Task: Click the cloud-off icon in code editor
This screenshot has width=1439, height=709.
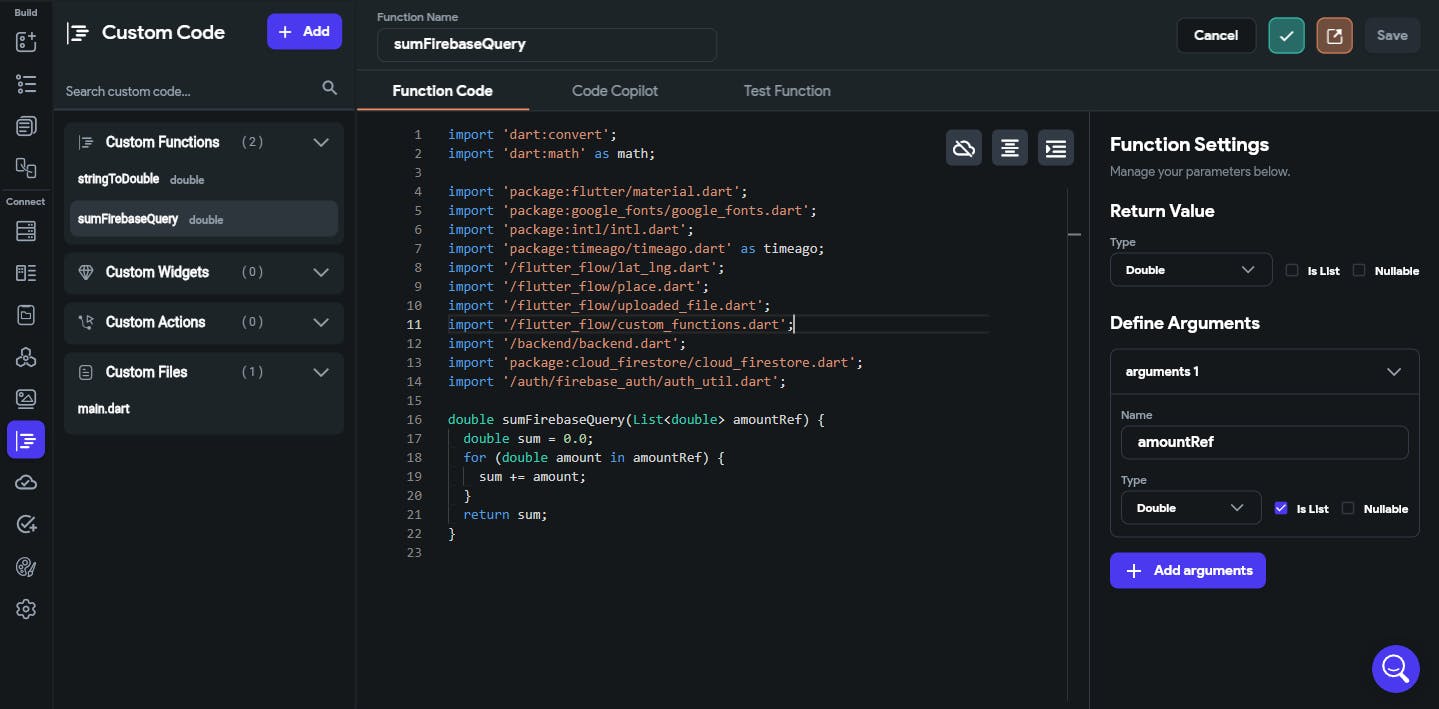Action: point(963,148)
